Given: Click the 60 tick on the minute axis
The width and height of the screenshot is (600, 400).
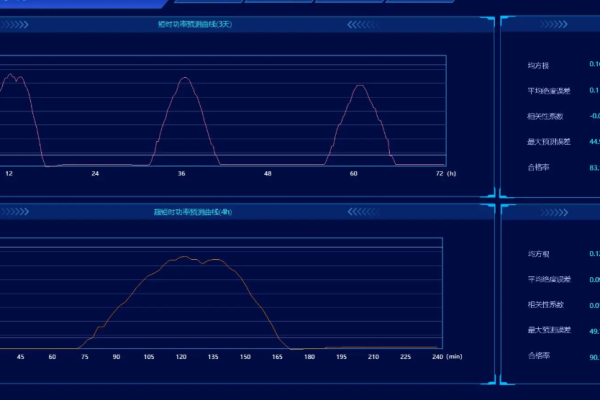Looking at the screenshot, I should [52, 357].
